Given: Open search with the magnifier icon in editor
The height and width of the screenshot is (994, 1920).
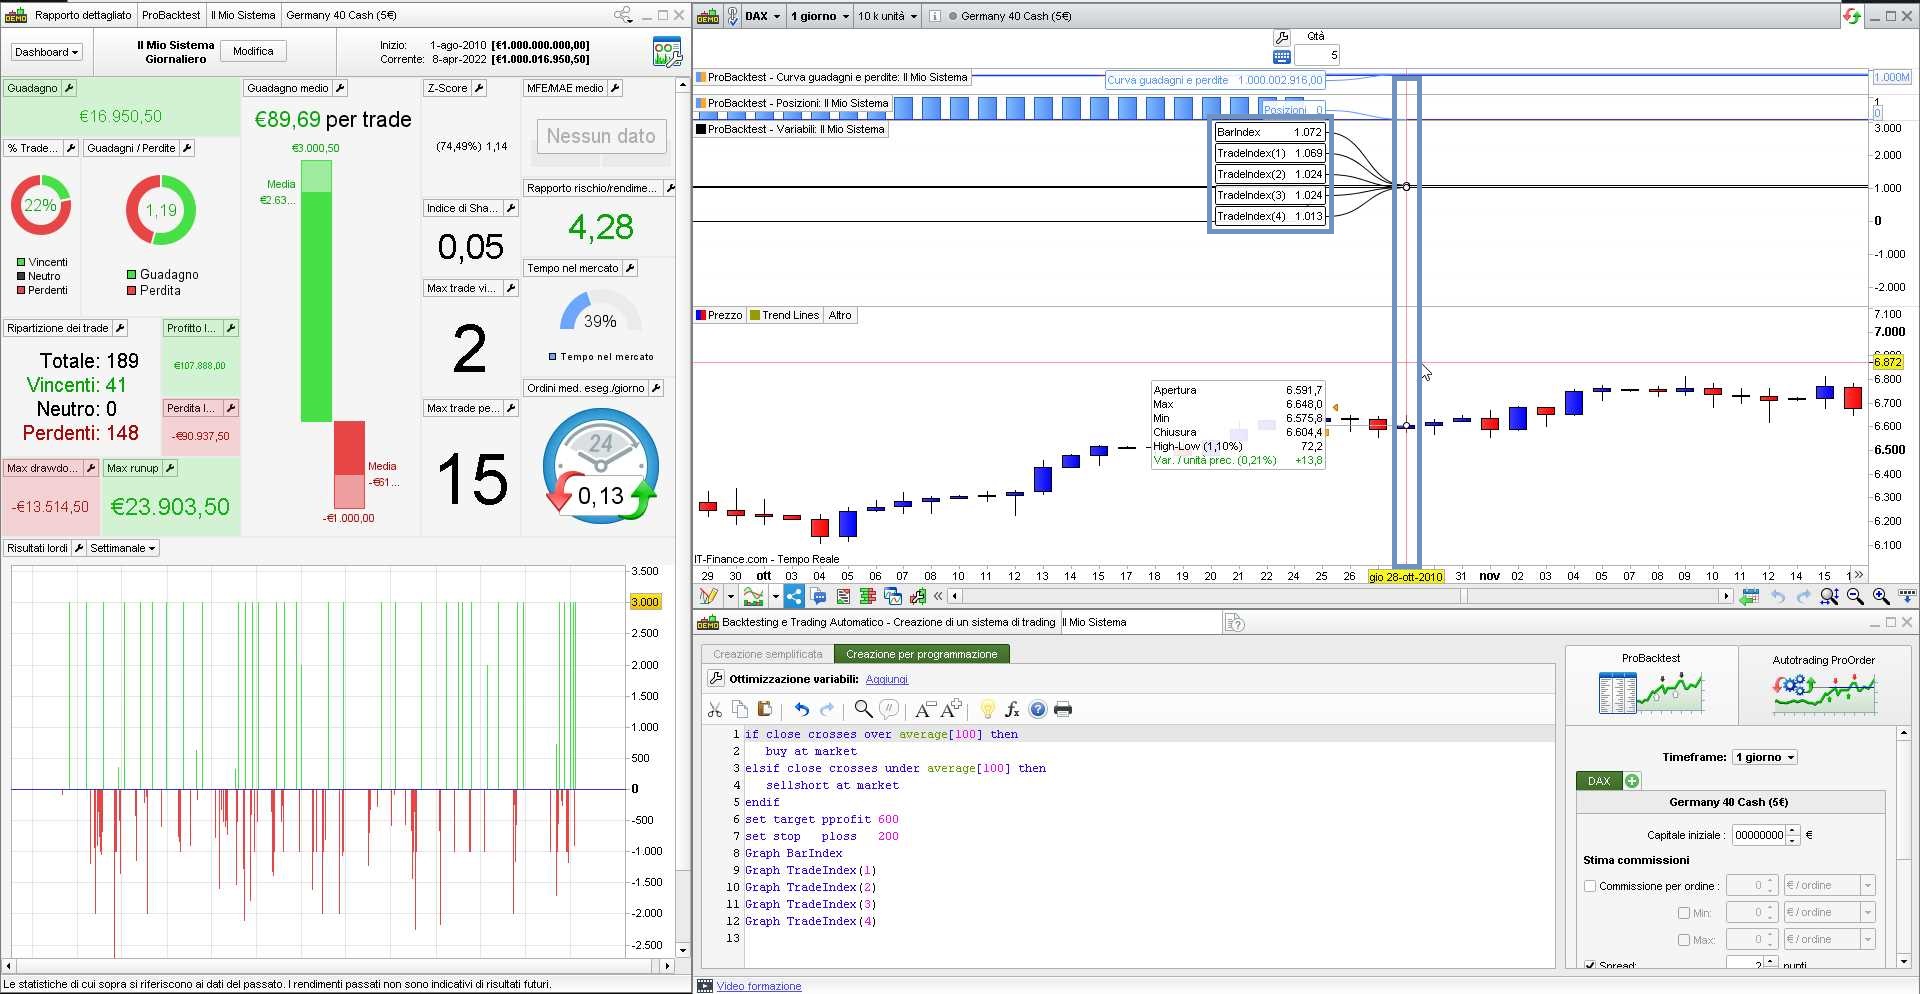Looking at the screenshot, I should [862, 709].
